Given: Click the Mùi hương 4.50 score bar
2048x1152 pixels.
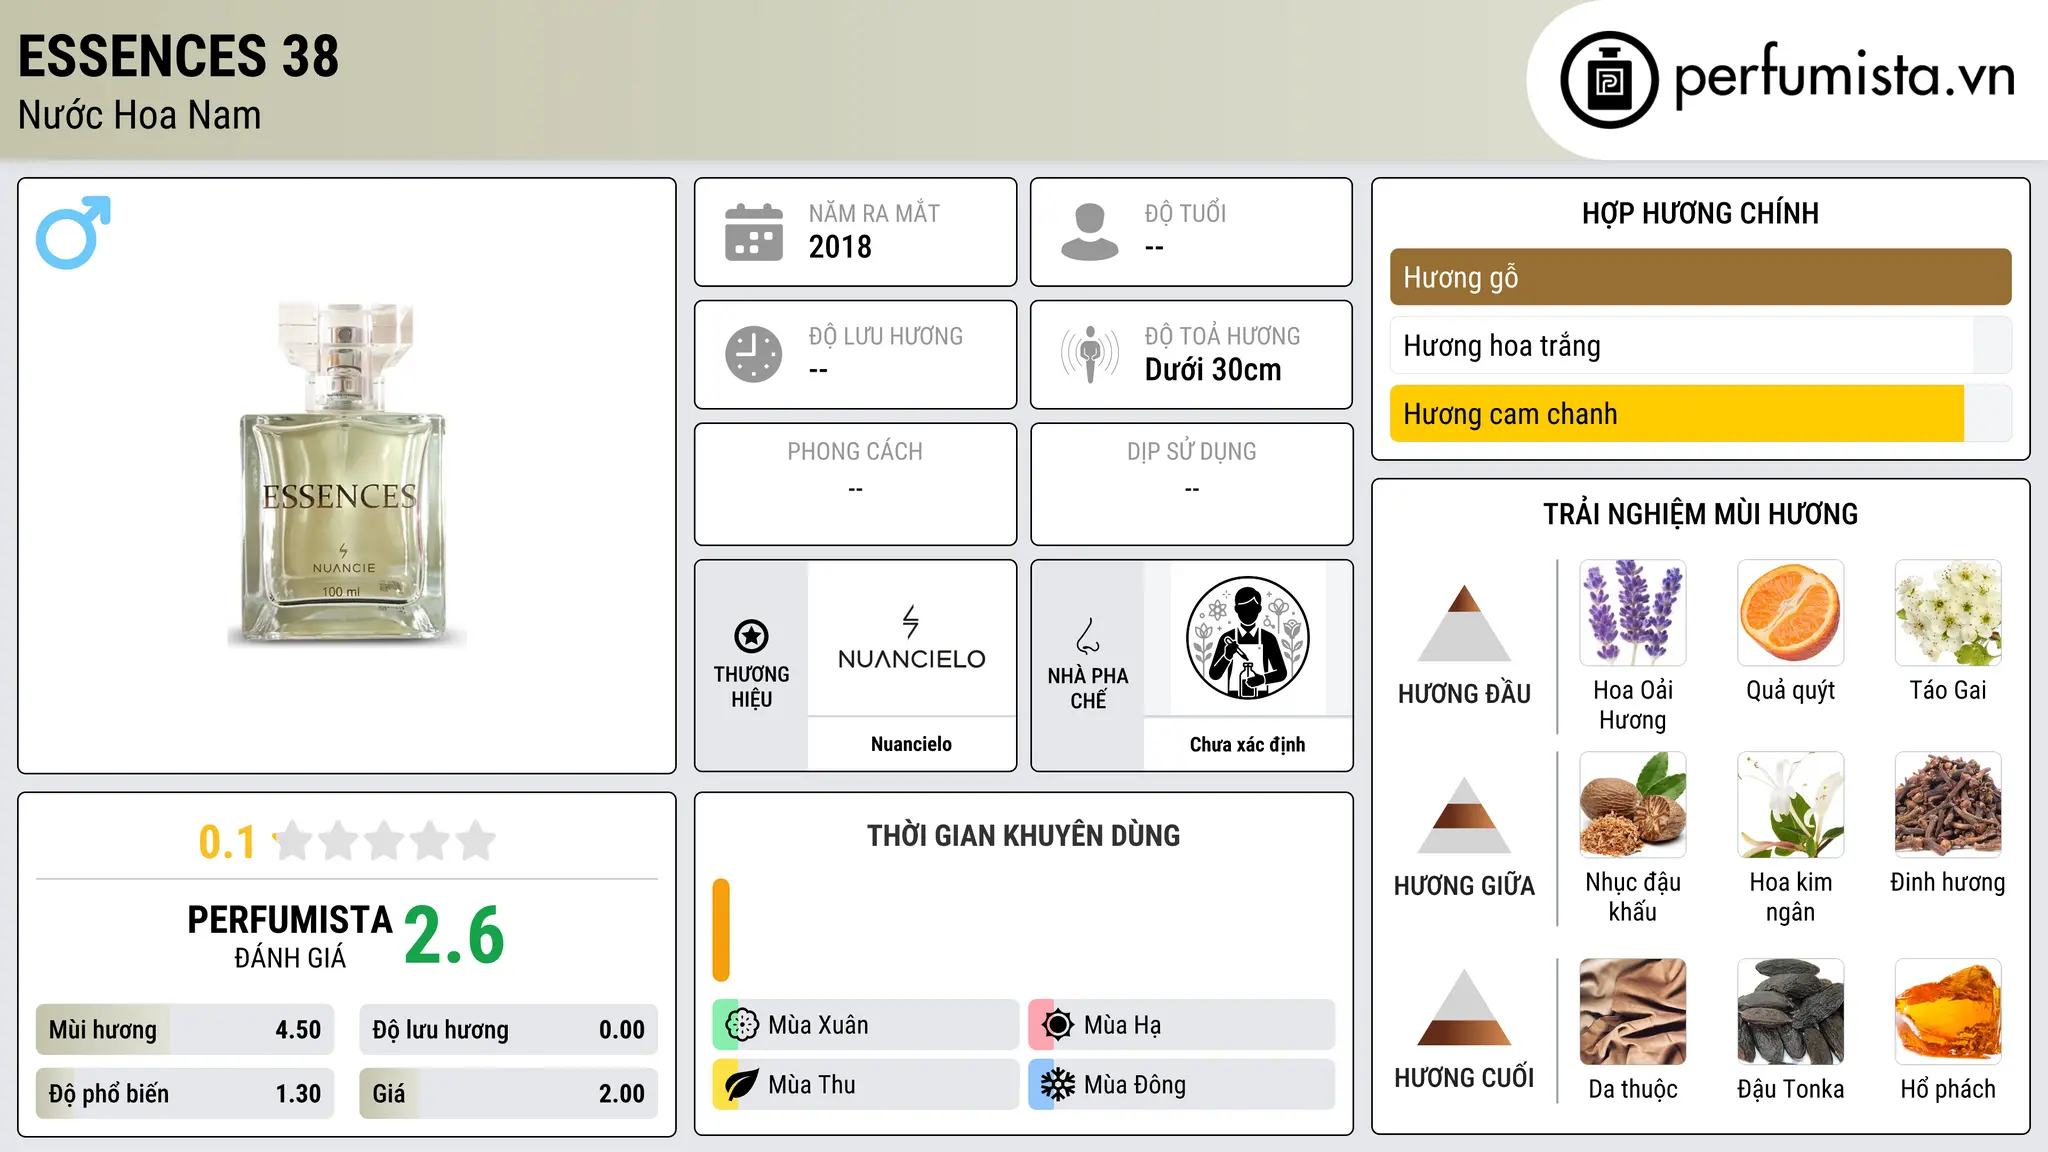Looking at the screenshot, I should tap(185, 1030).
